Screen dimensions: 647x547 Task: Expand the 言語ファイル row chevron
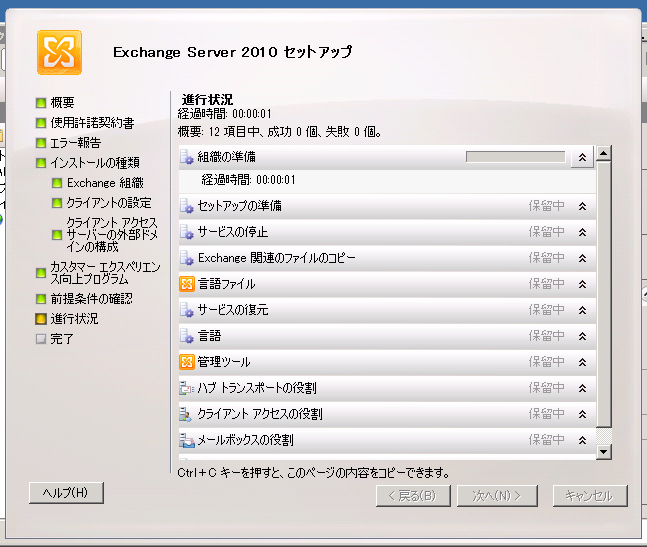(x=582, y=284)
